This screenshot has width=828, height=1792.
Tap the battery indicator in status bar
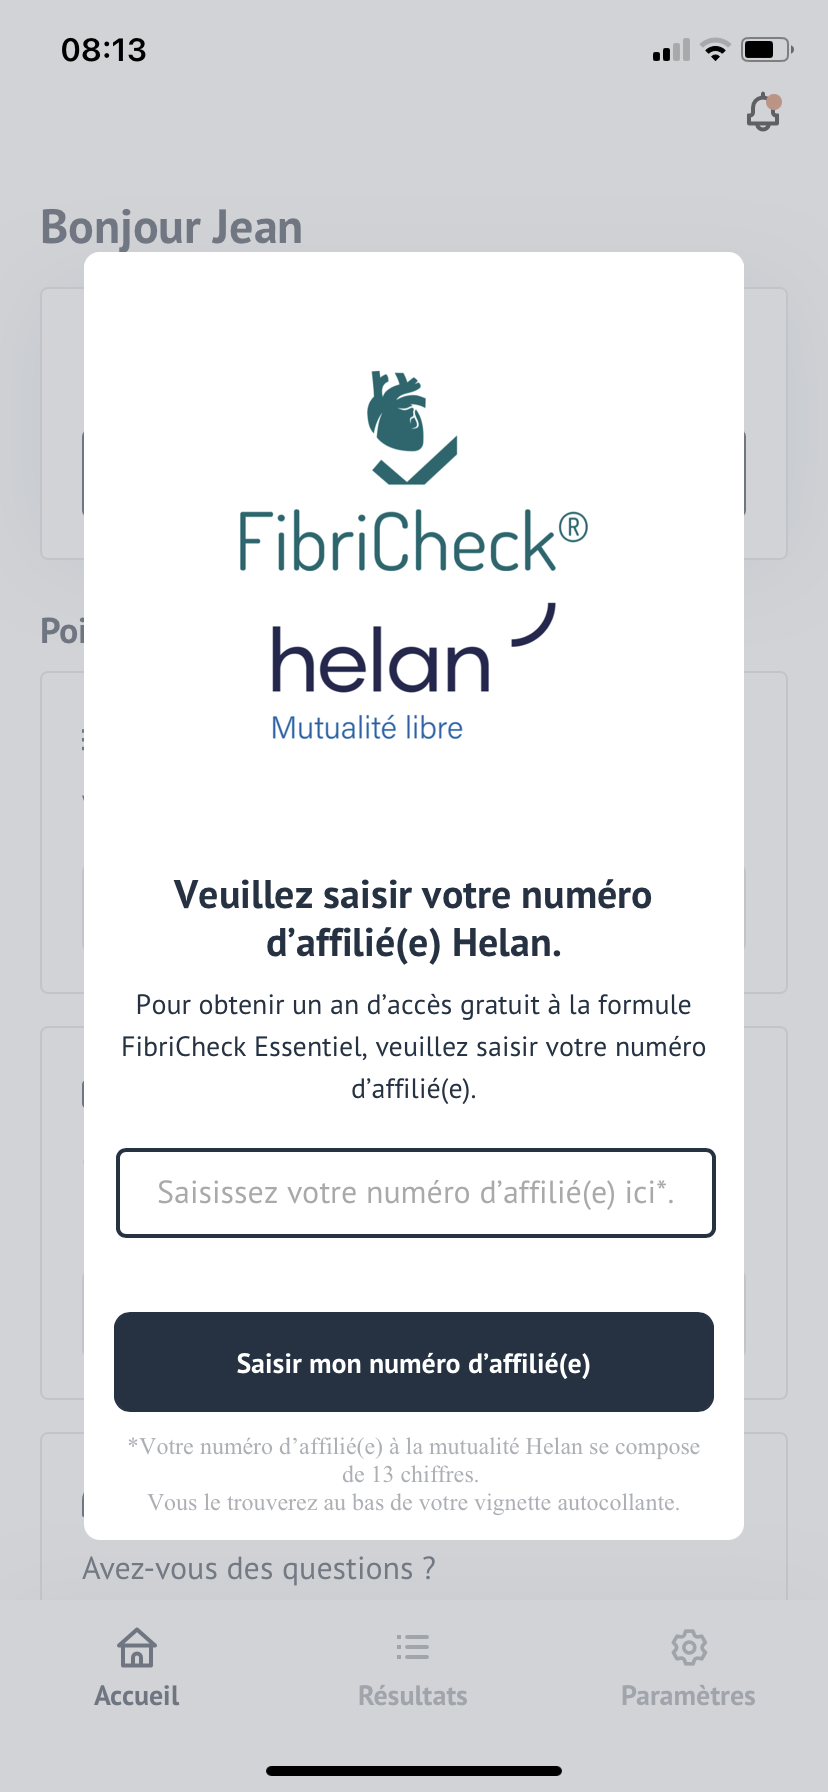pyautogui.click(x=767, y=49)
